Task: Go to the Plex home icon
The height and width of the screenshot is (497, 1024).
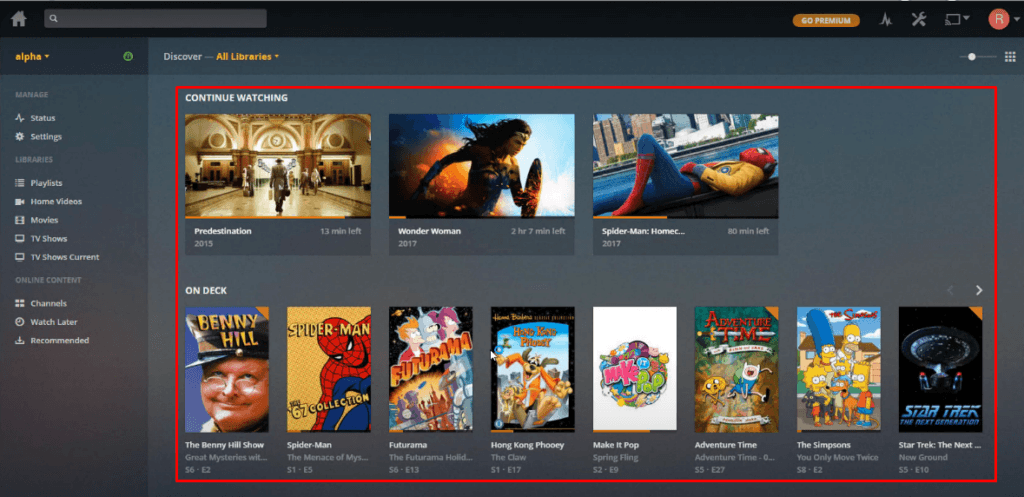Action: point(19,19)
